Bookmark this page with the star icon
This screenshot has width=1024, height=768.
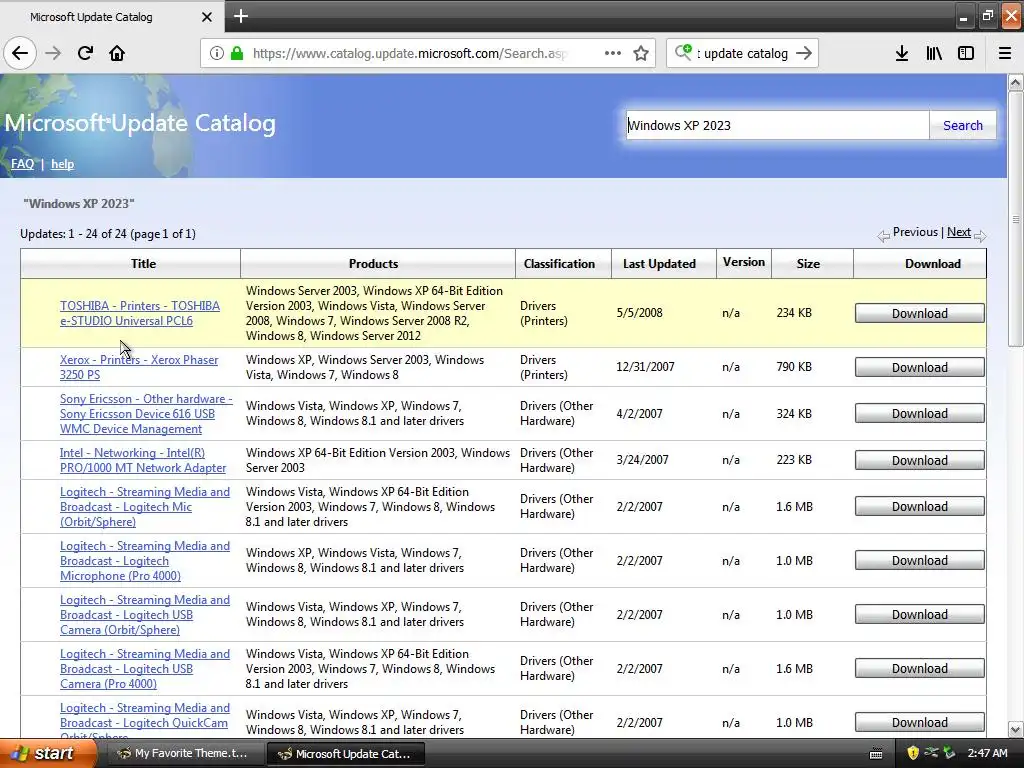(641, 53)
